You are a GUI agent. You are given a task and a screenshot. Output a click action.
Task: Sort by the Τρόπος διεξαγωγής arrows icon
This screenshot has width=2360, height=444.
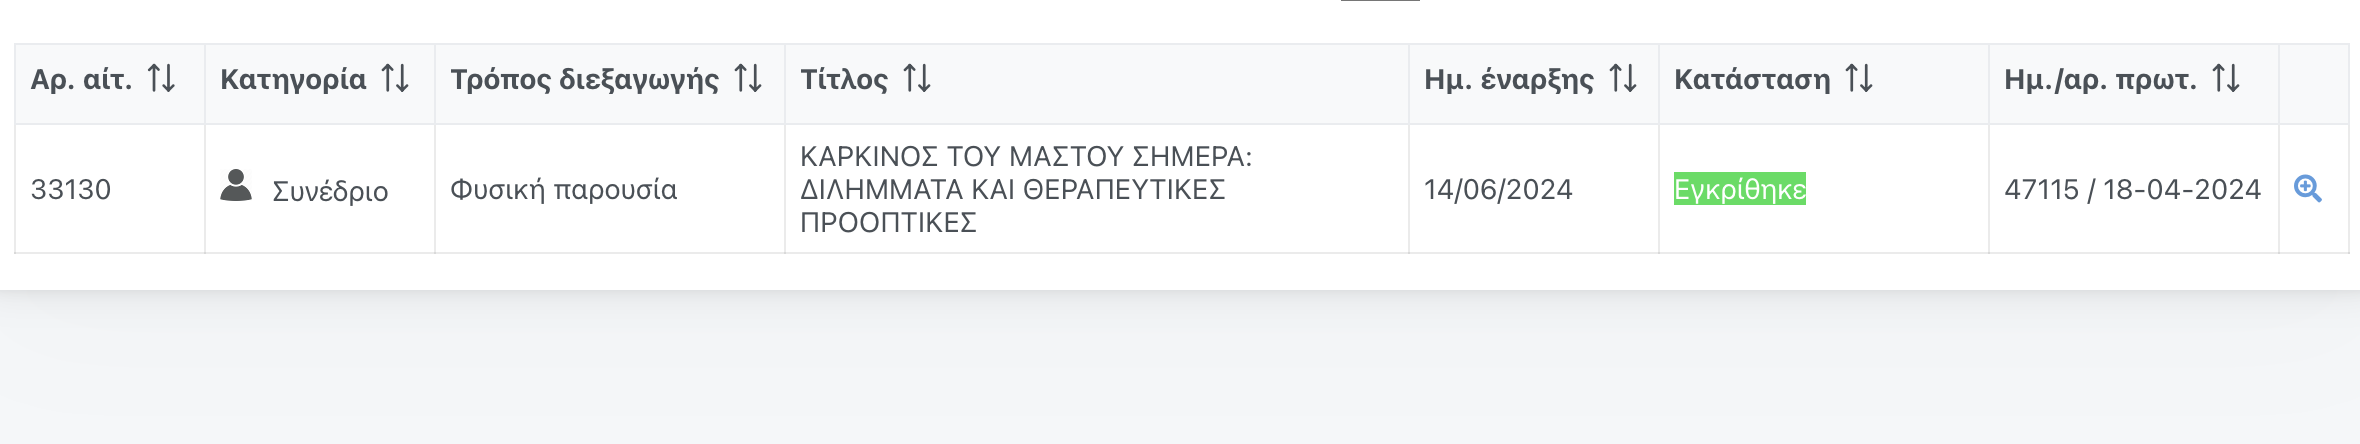[x=748, y=78]
